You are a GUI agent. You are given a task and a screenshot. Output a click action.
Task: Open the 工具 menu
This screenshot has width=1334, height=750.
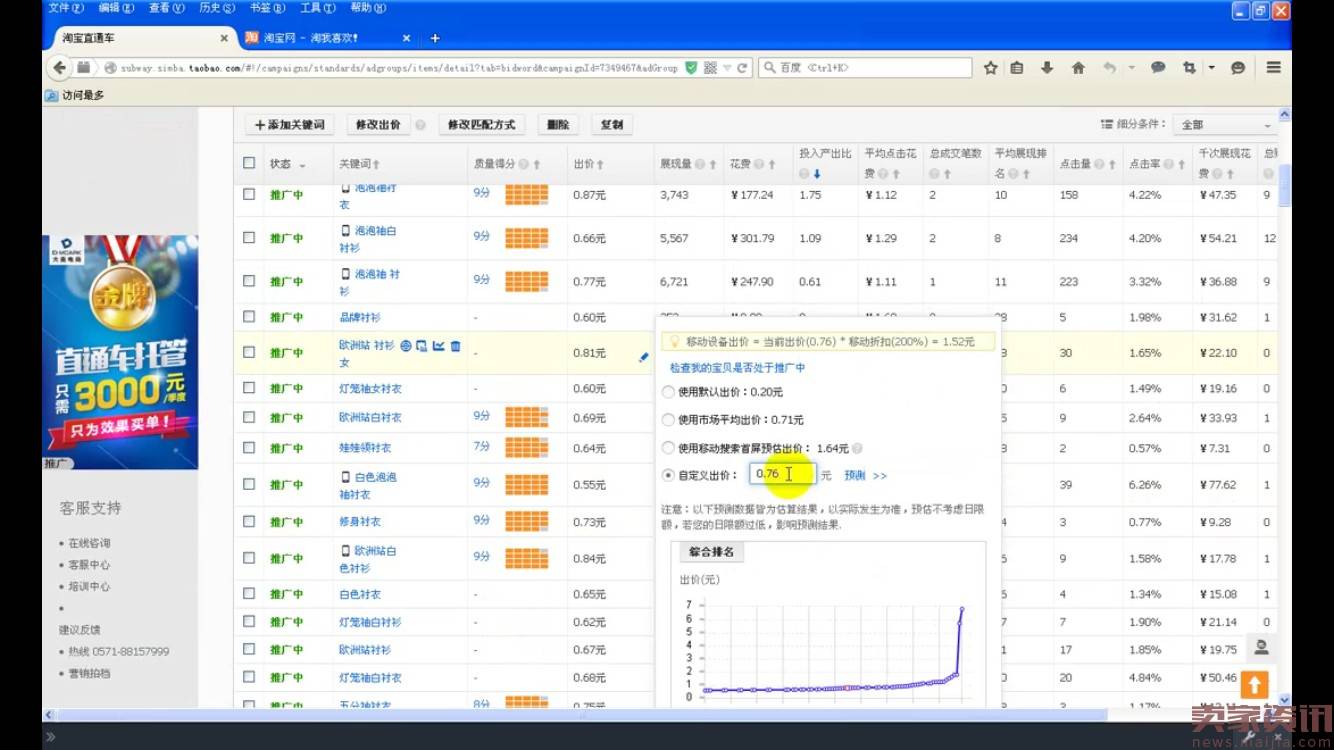317,8
